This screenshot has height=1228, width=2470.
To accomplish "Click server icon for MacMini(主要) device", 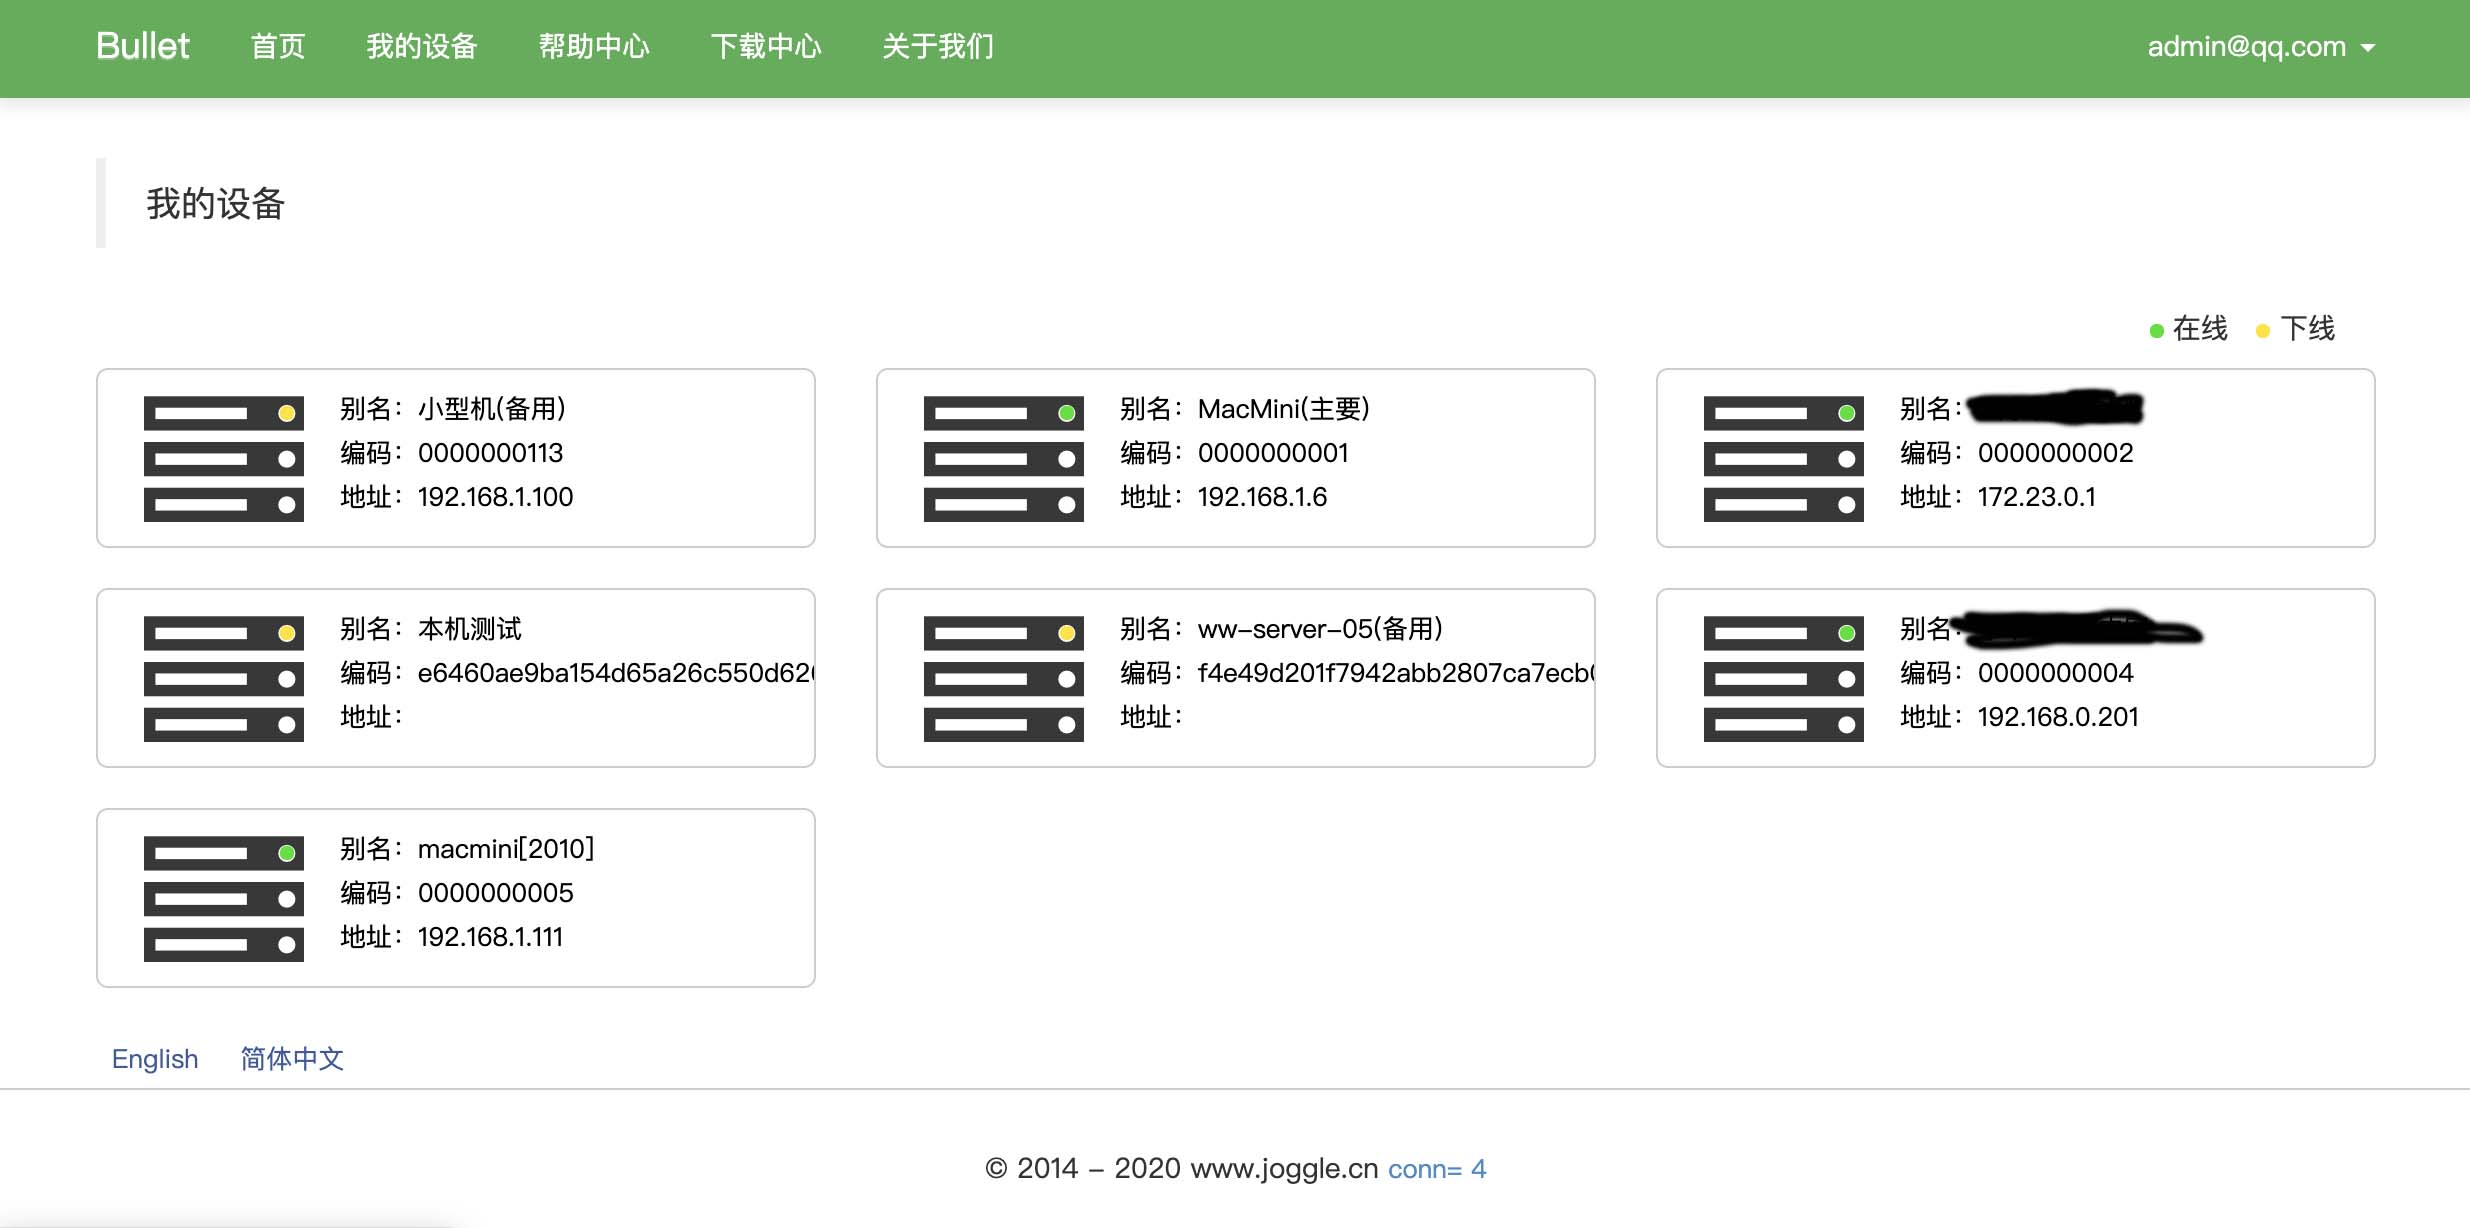I will tap(1003, 459).
